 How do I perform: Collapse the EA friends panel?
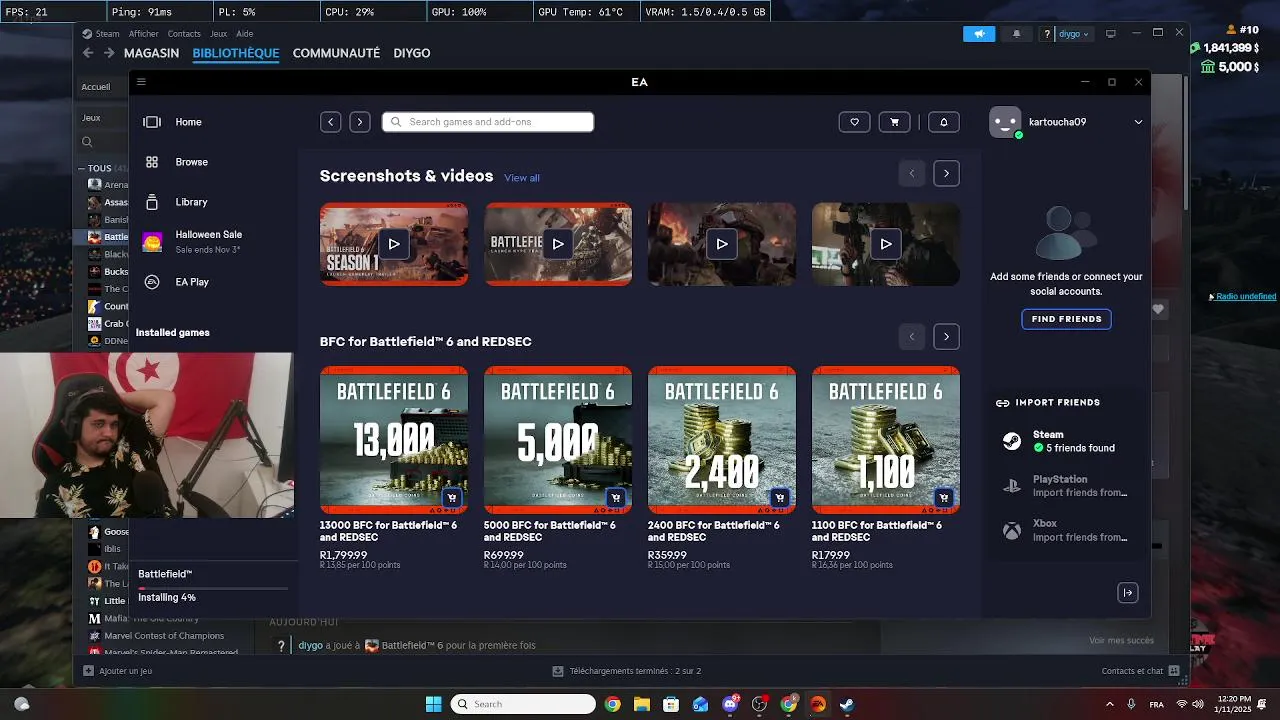[x=1128, y=593]
